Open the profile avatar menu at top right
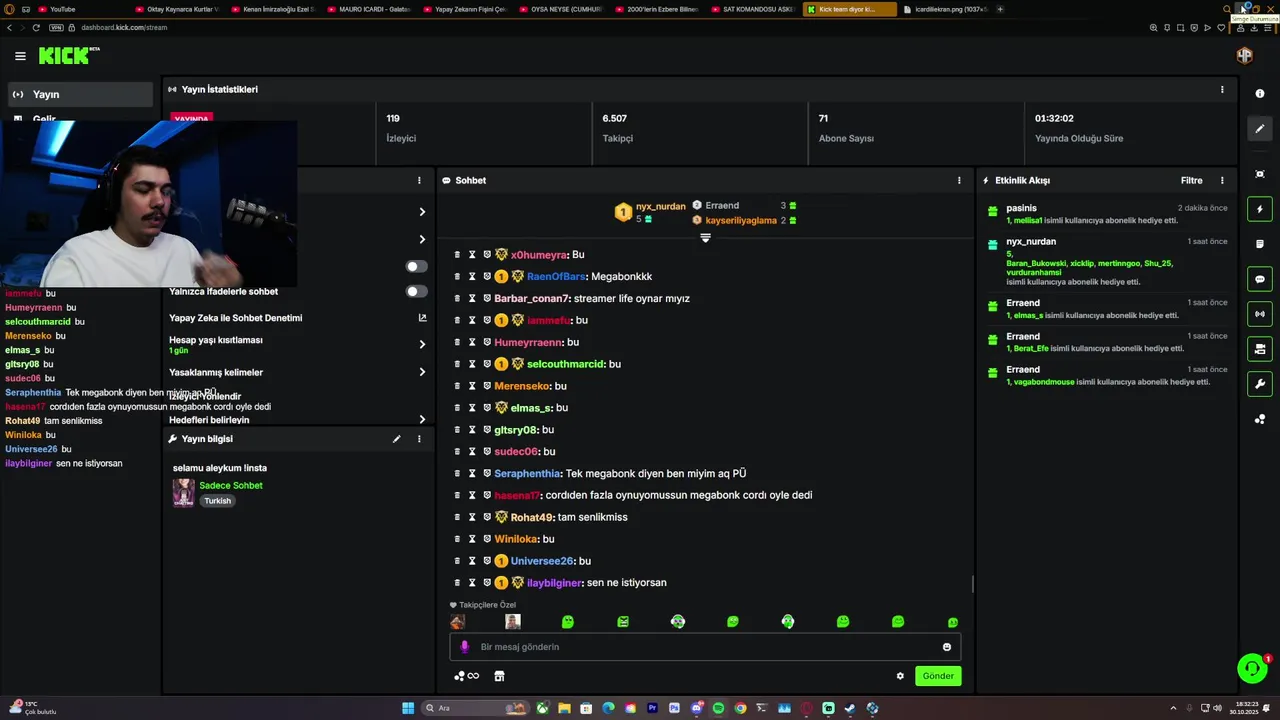This screenshot has height=720, width=1280. coord(1244,56)
